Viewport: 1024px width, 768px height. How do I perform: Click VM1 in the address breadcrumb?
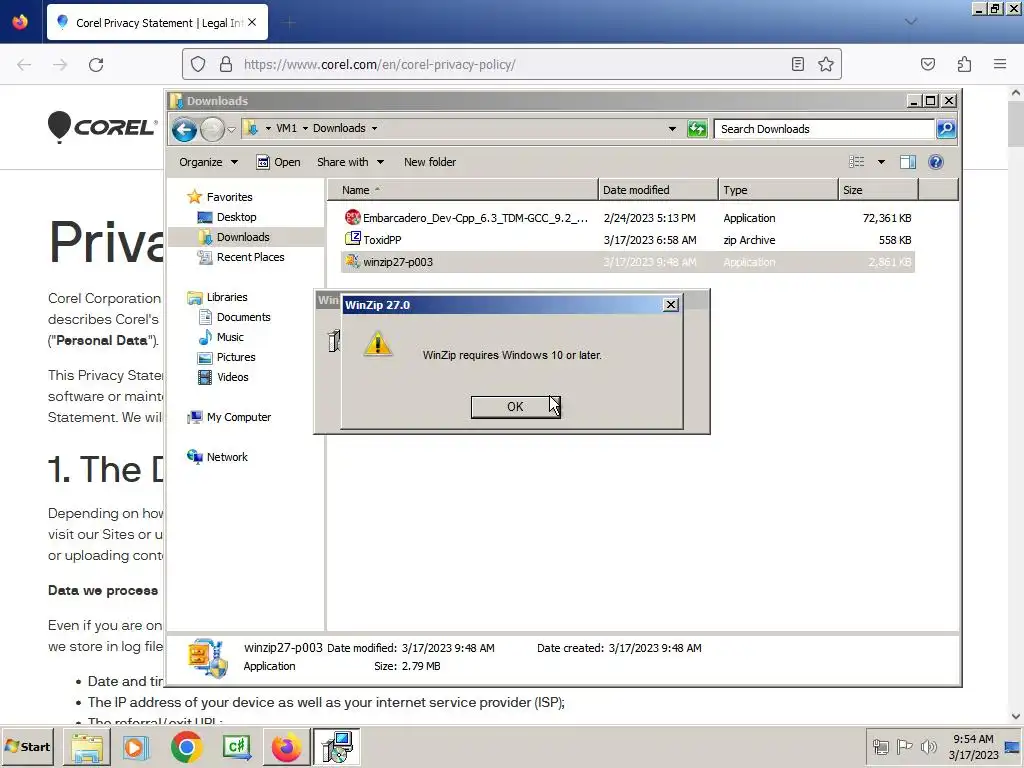286,129
